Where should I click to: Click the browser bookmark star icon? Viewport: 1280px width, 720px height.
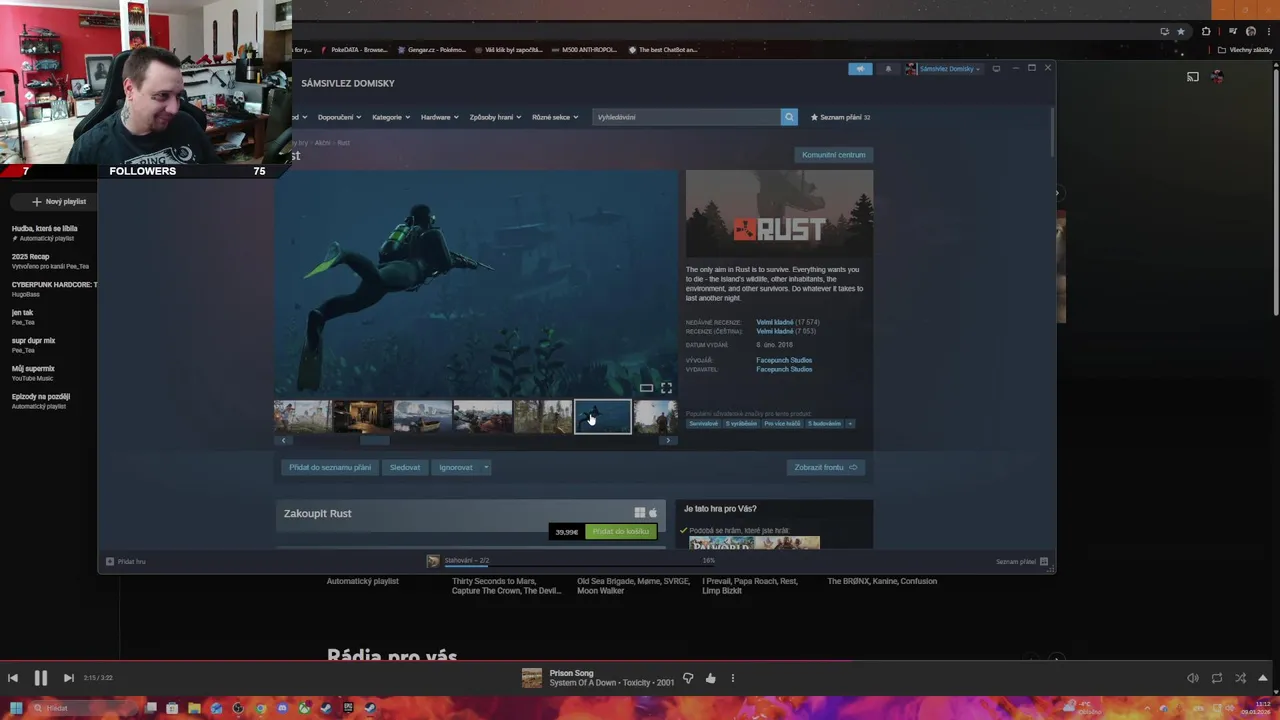pyautogui.click(x=1180, y=31)
